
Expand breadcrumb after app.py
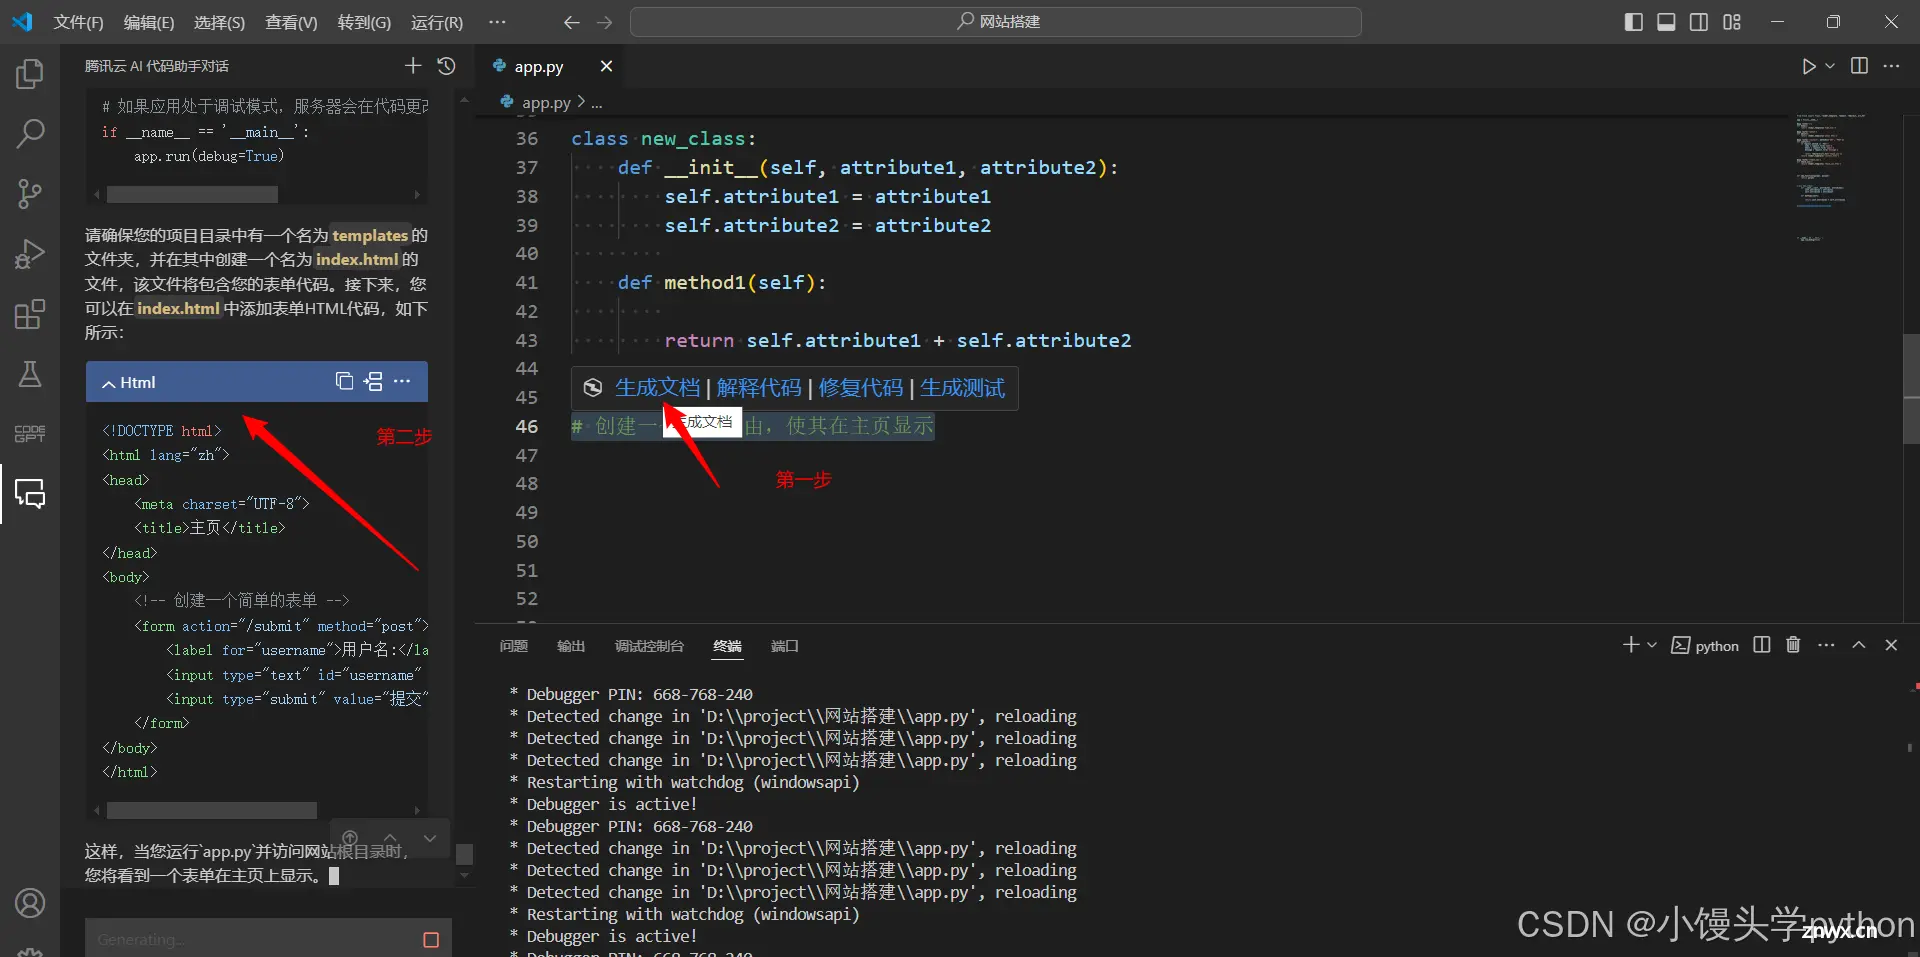(x=597, y=103)
